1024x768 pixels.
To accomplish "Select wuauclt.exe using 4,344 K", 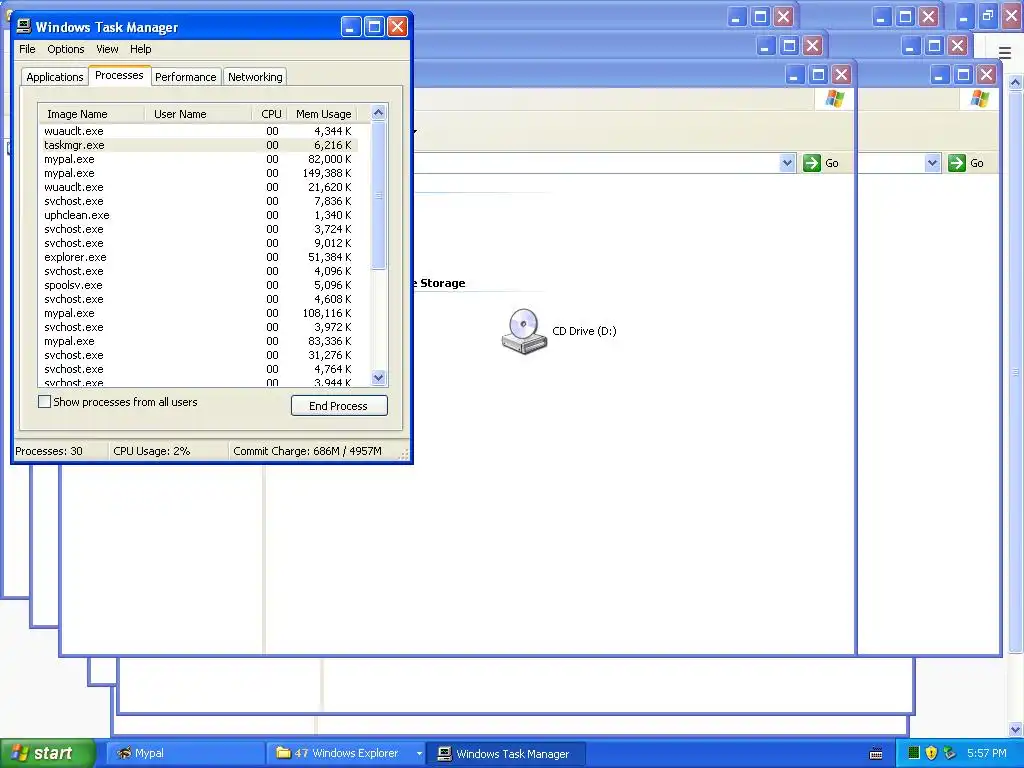I will click(199, 131).
